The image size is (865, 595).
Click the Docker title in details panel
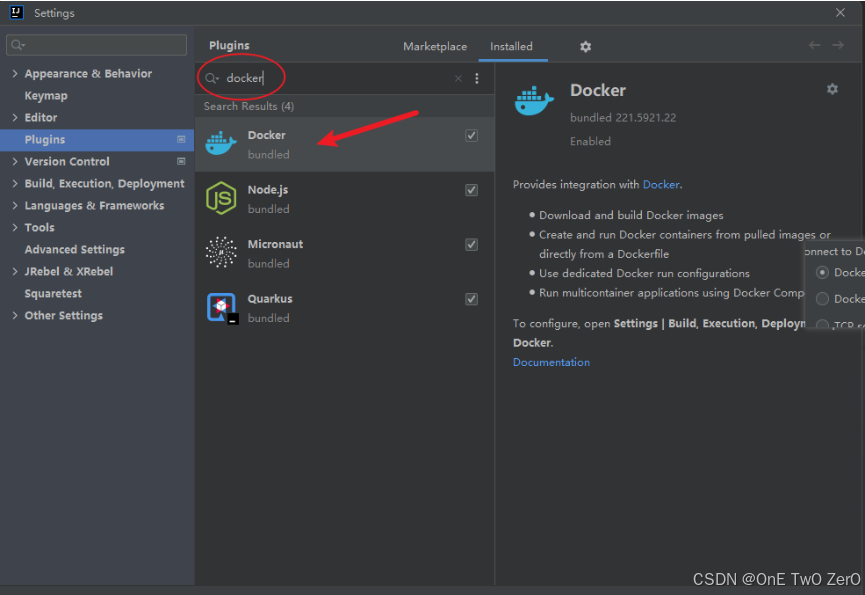[598, 90]
